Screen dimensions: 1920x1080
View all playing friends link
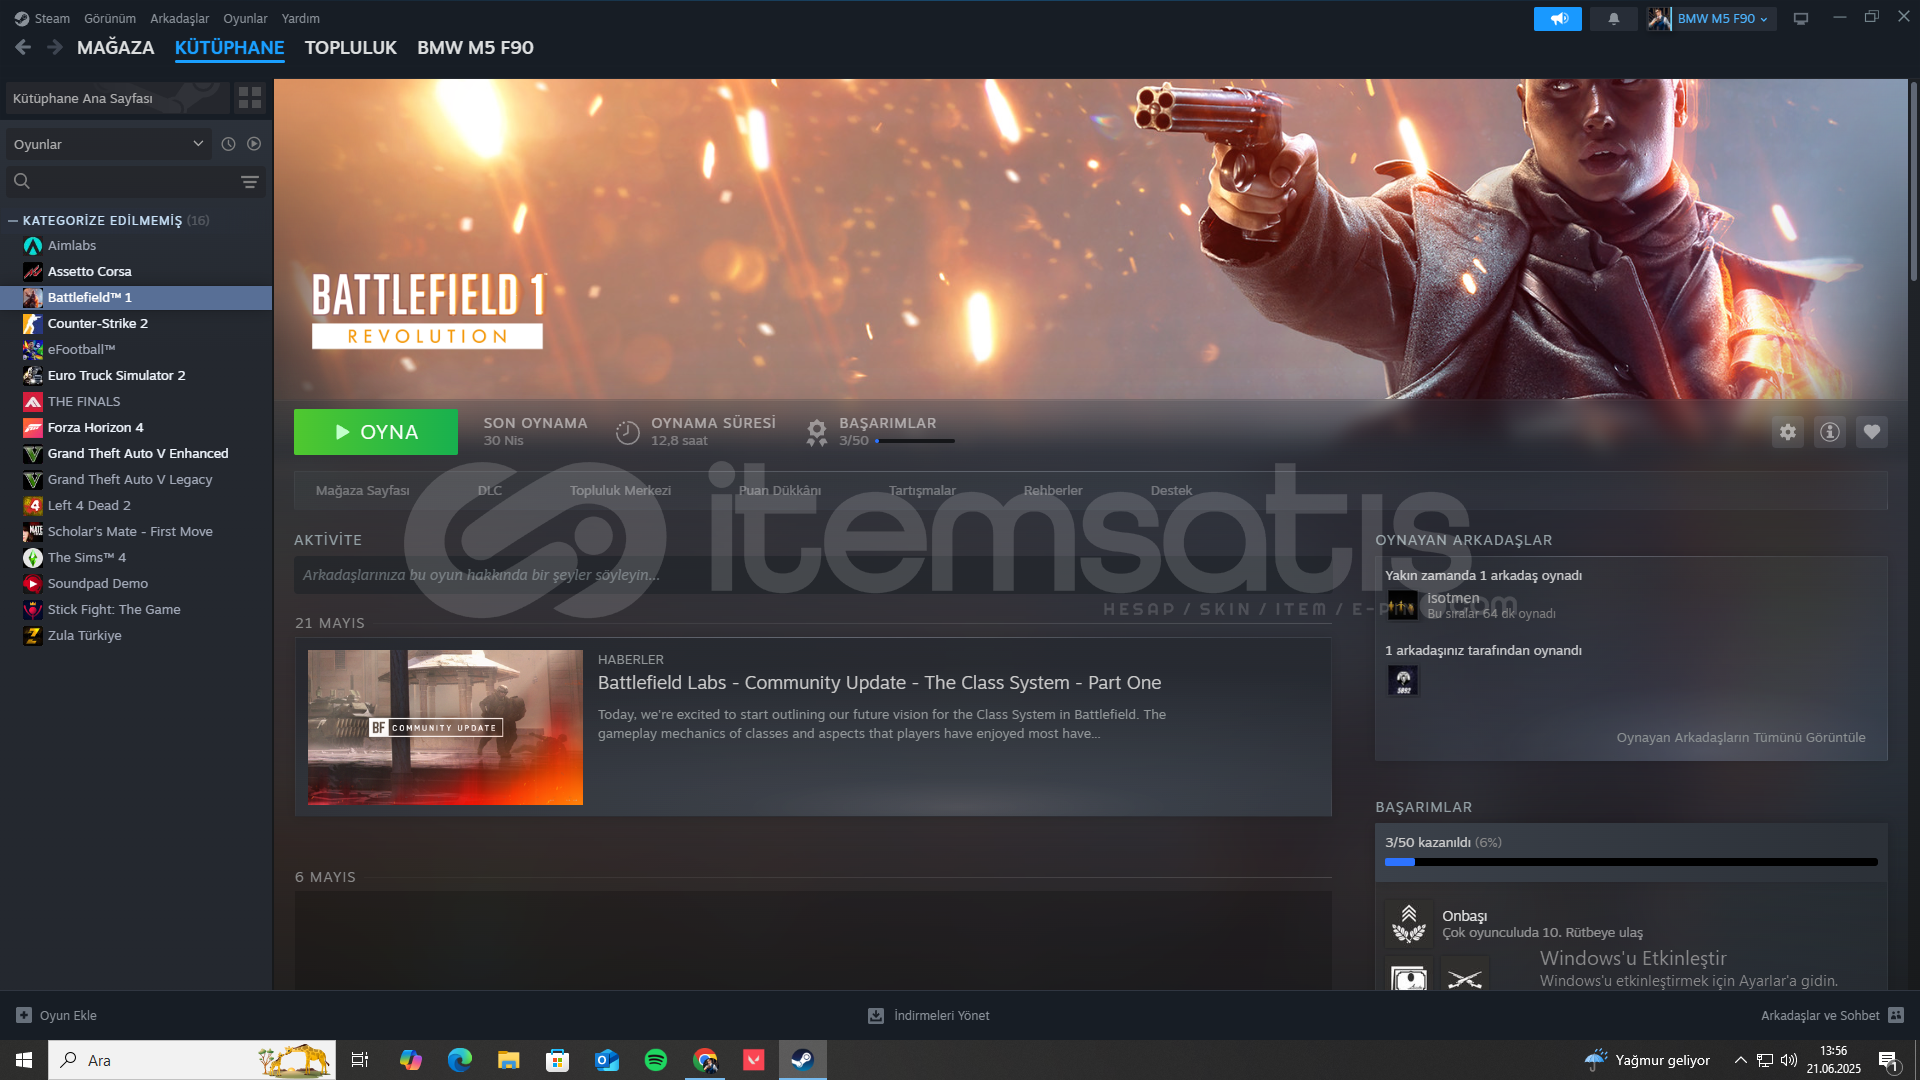coord(1741,738)
